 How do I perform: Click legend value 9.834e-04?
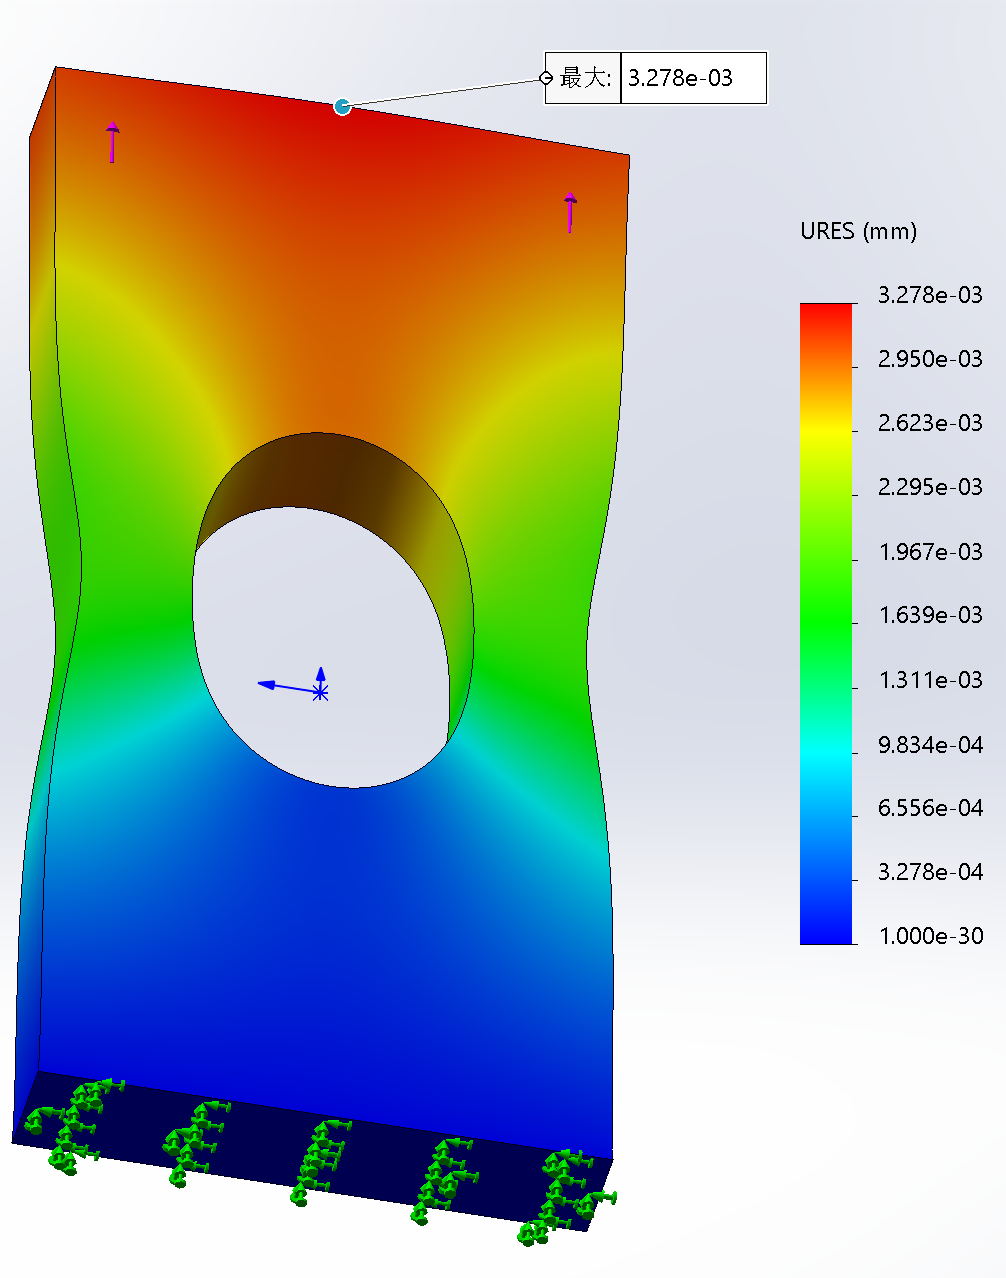coord(930,745)
